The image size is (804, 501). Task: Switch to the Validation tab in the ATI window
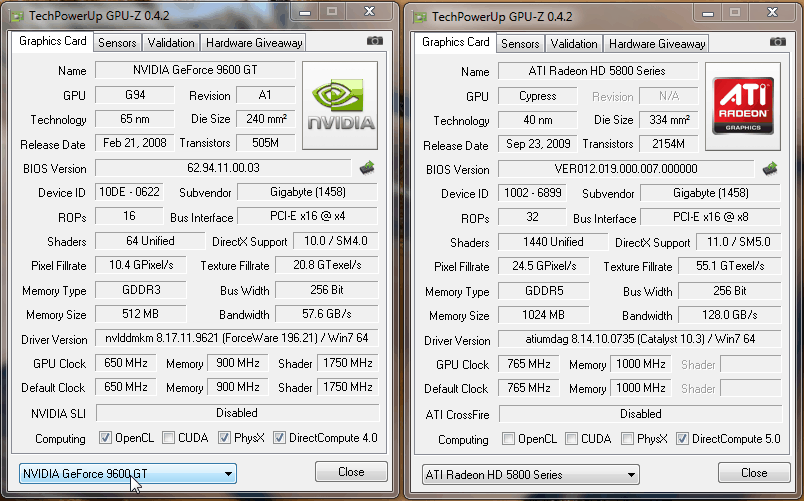[x=574, y=44]
